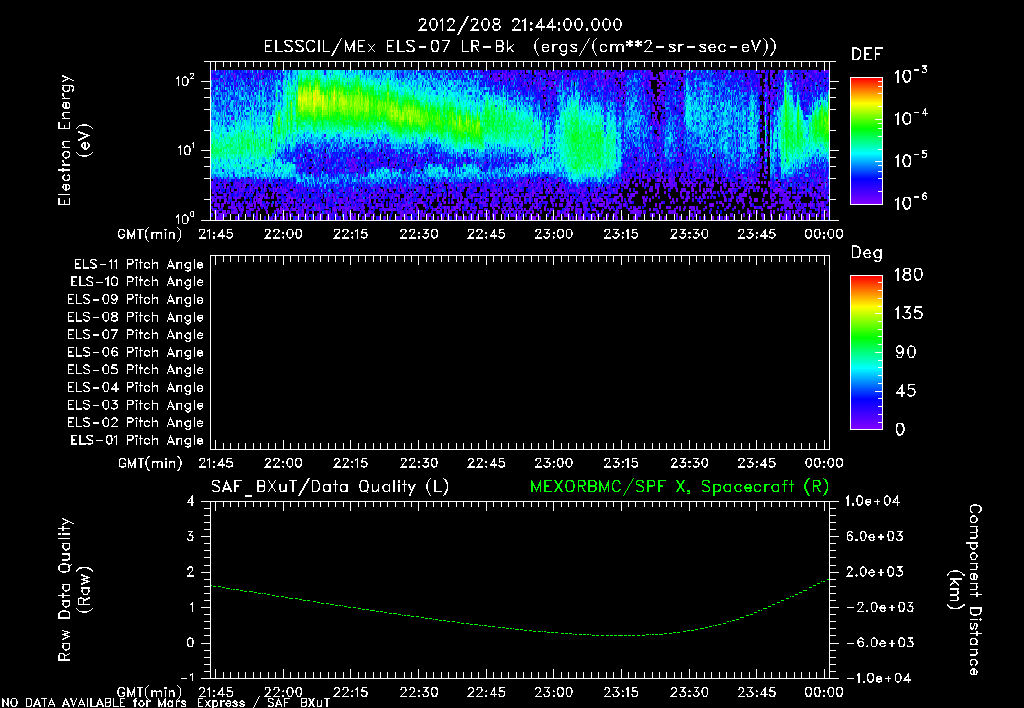Click 23:00 time tick under the spectrogram
The width and height of the screenshot is (1024, 708).
553,234
